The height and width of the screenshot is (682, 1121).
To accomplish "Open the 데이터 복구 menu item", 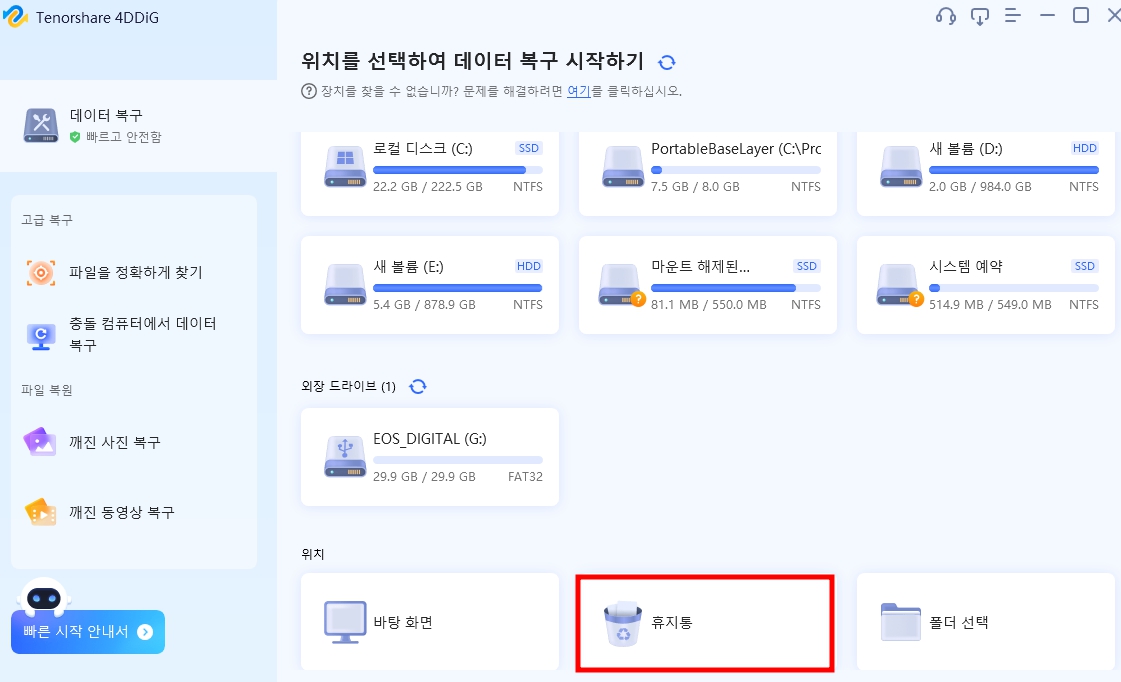I will pyautogui.click(x=139, y=126).
